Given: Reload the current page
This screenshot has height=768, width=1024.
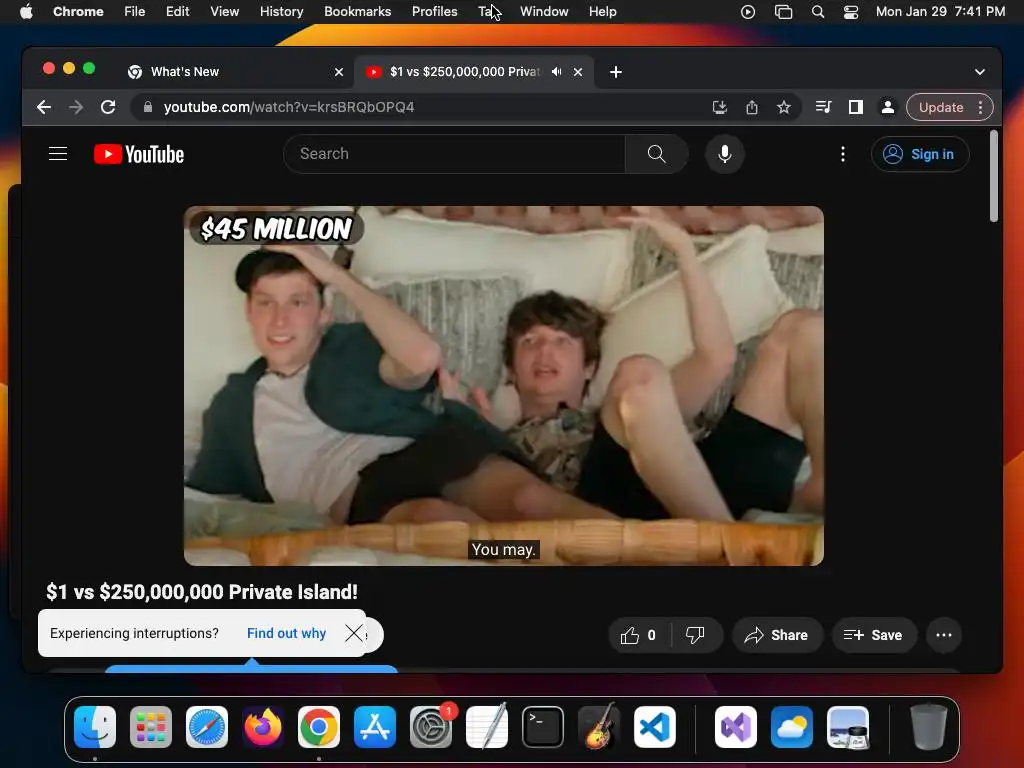Looking at the screenshot, I should click(x=108, y=107).
